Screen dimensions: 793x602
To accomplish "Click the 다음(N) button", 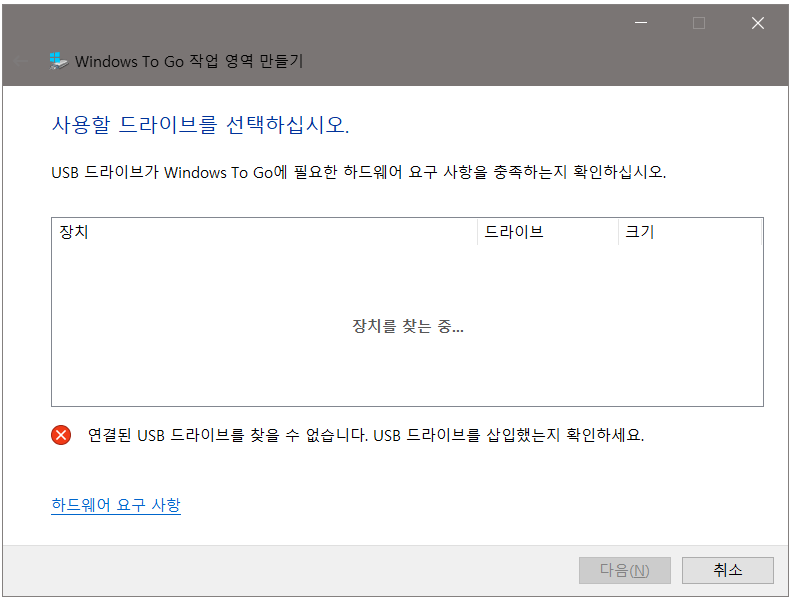I will (x=625, y=571).
